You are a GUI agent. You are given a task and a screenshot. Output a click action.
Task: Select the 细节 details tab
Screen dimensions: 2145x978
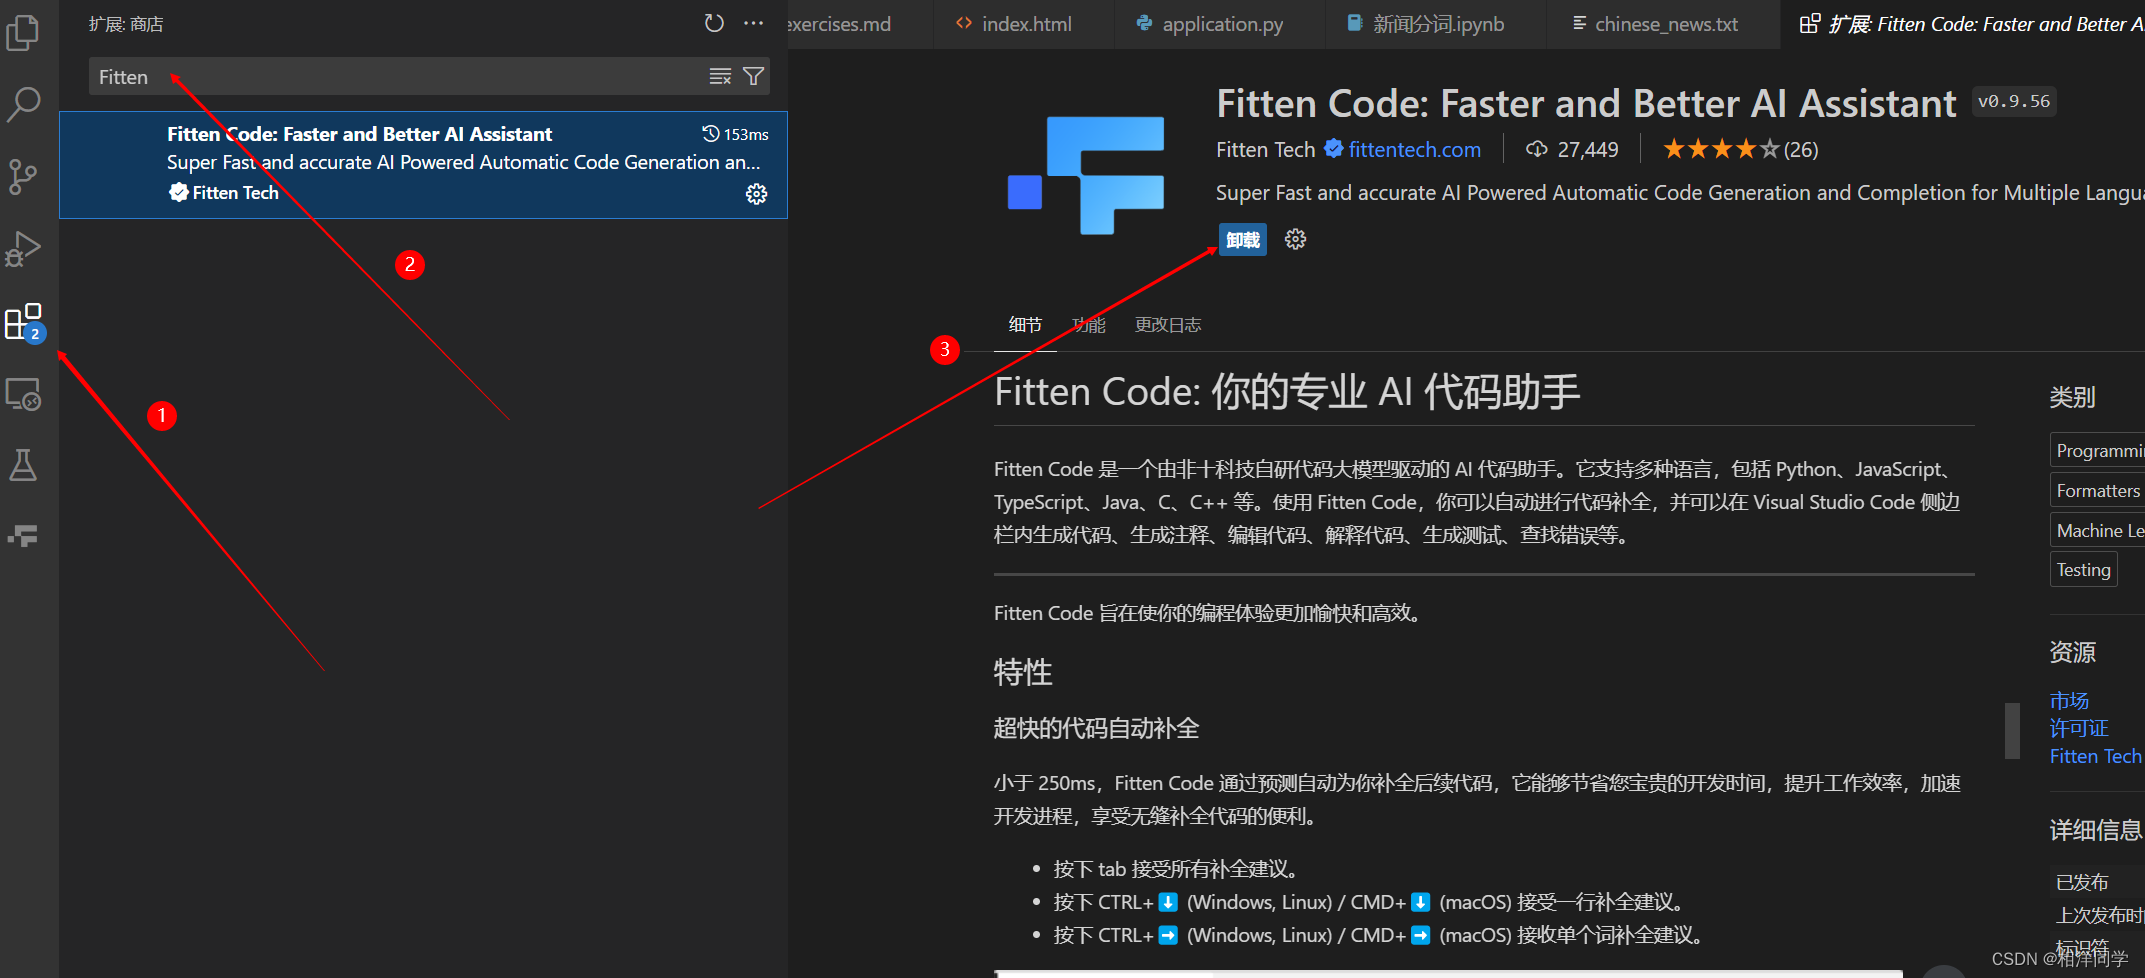click(x=1025, y=325)
